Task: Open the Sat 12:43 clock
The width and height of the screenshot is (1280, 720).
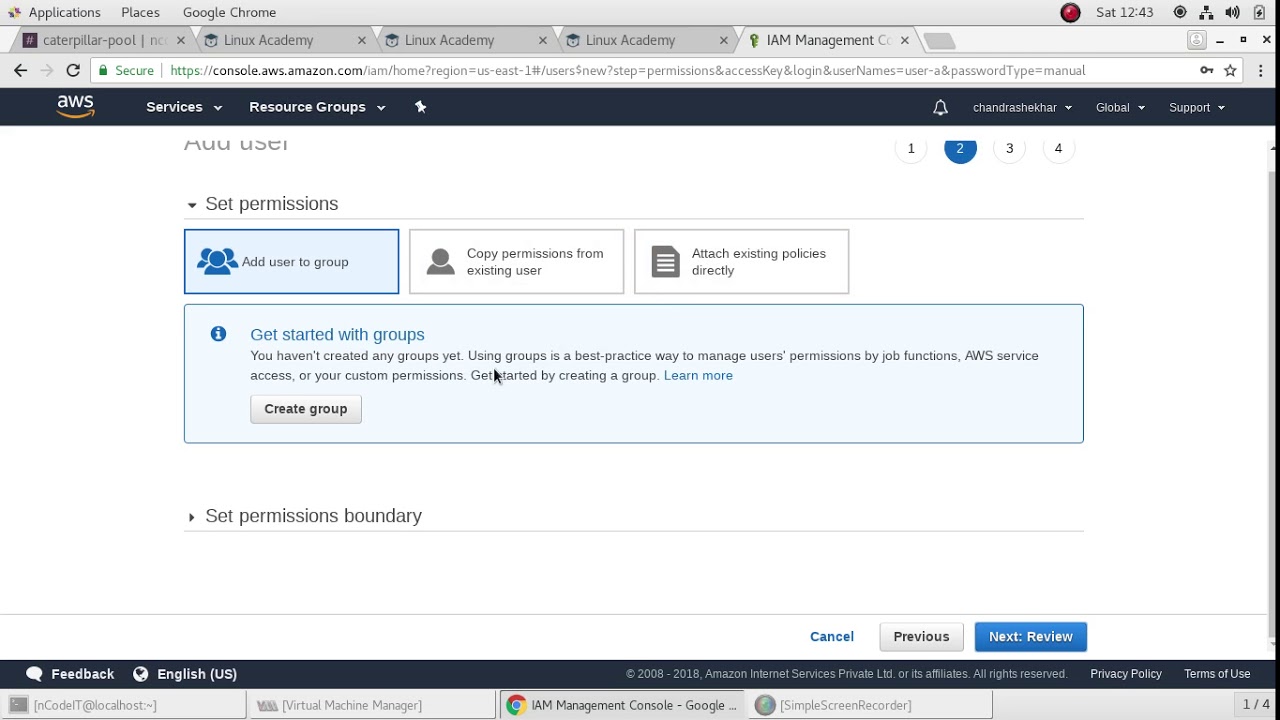Action: click(x=1125, y=12)
